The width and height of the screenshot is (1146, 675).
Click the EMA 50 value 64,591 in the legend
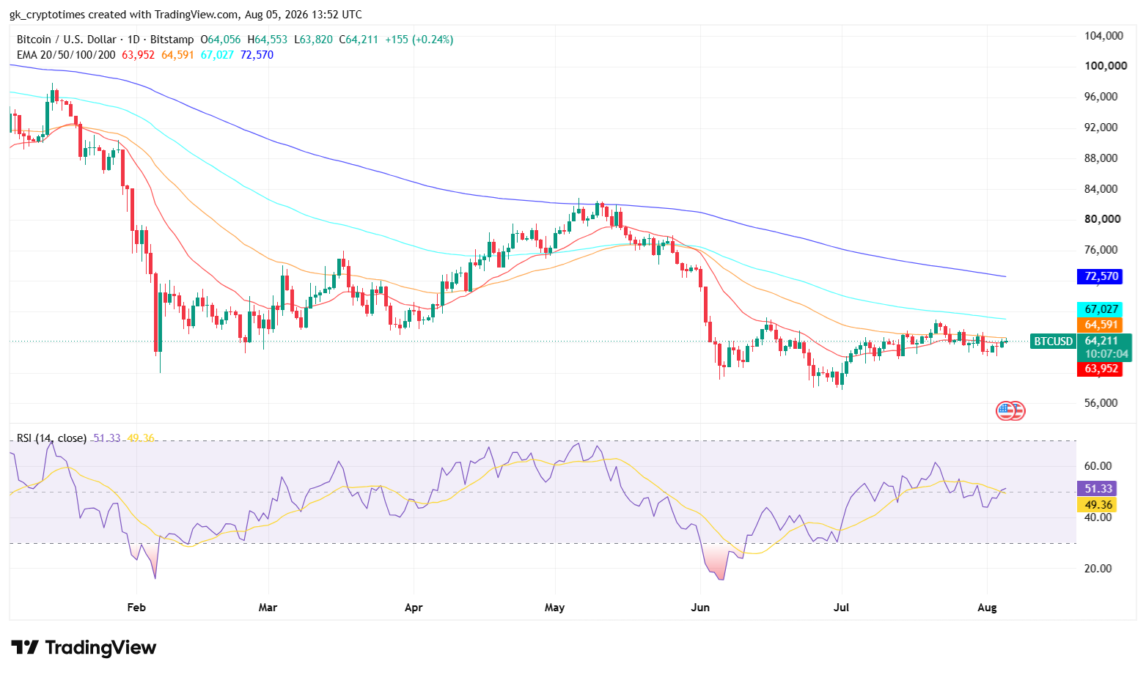[178, 55]
